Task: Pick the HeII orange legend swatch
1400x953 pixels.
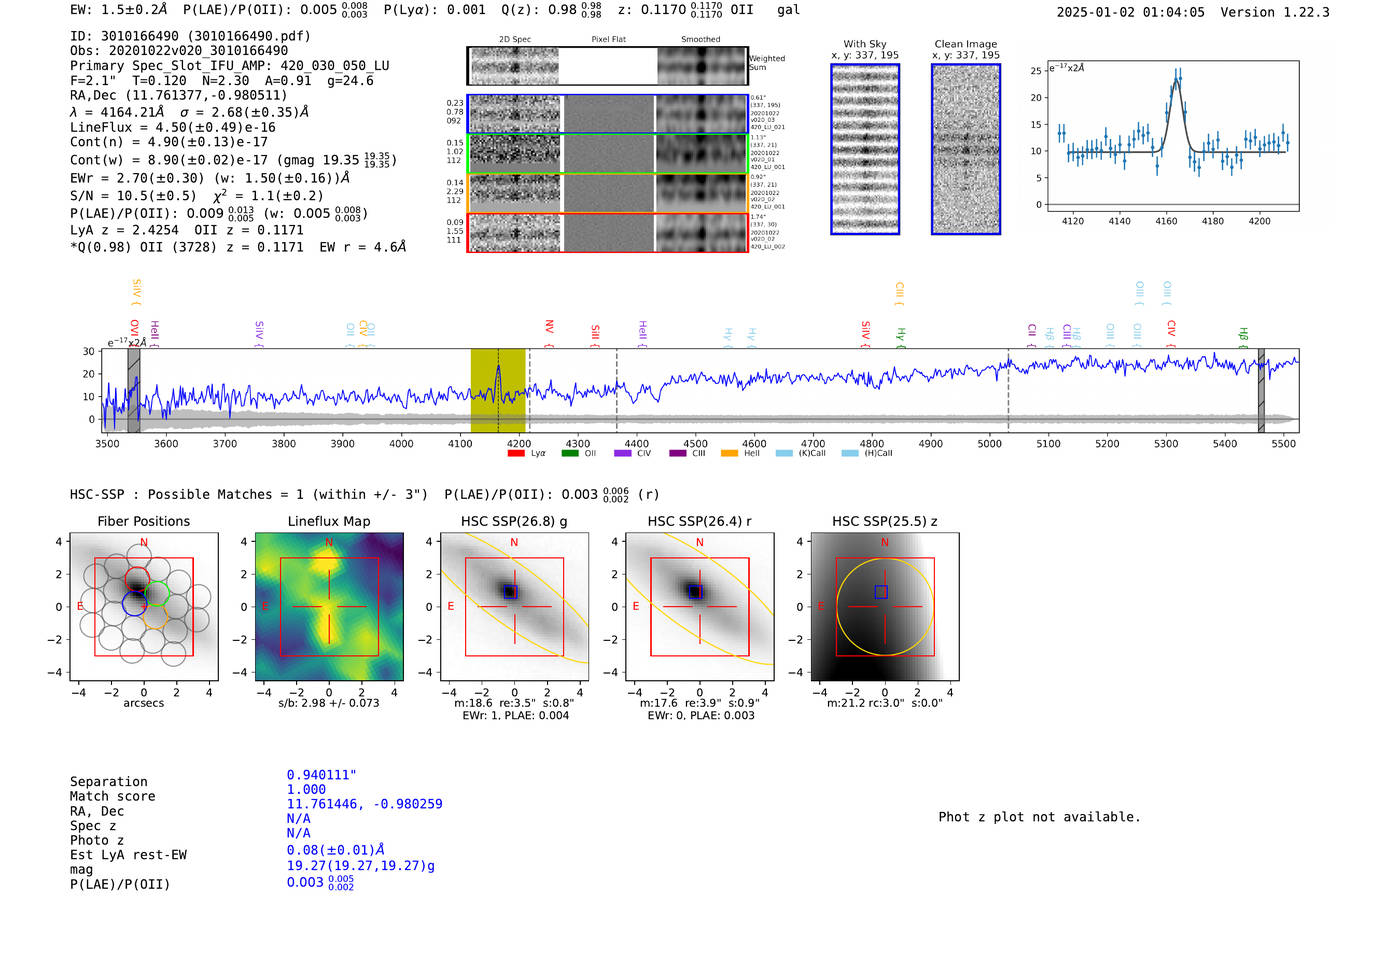Action: coord(729,453)
